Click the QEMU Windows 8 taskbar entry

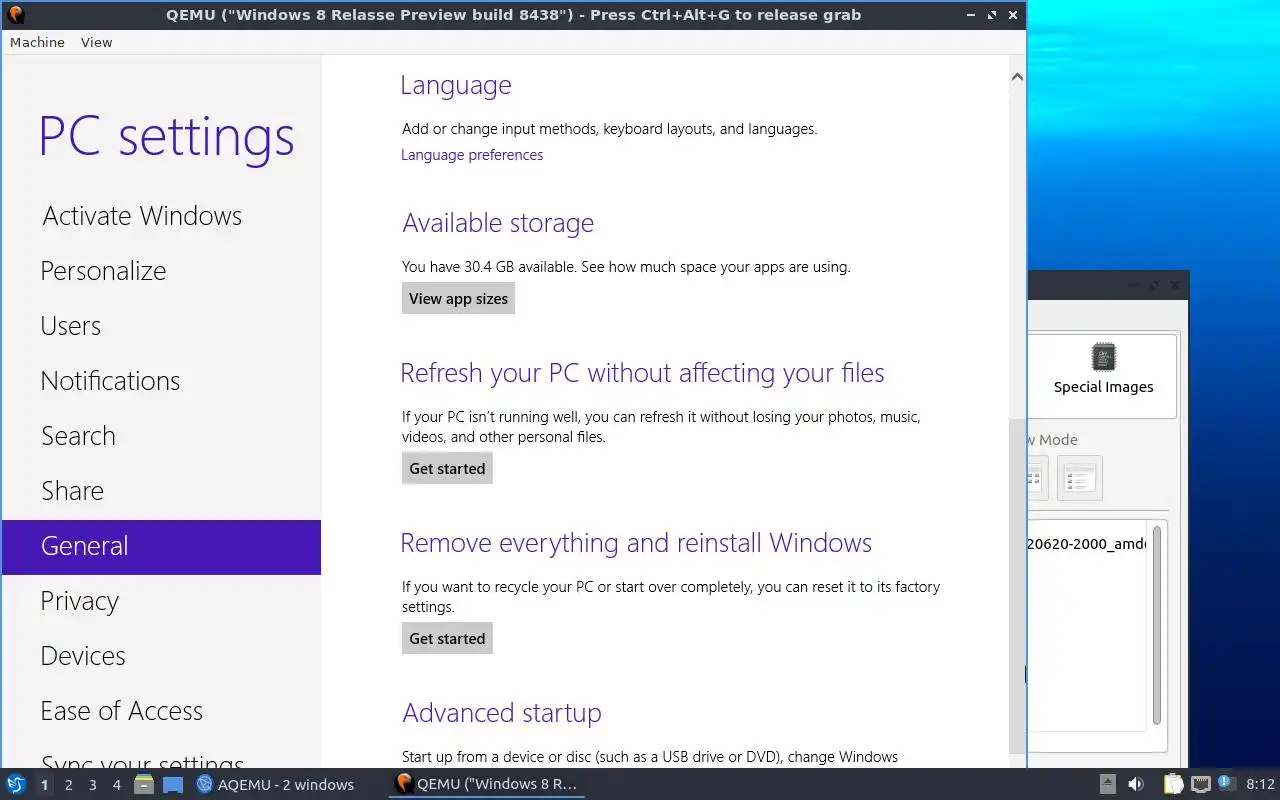coord(488,784)
